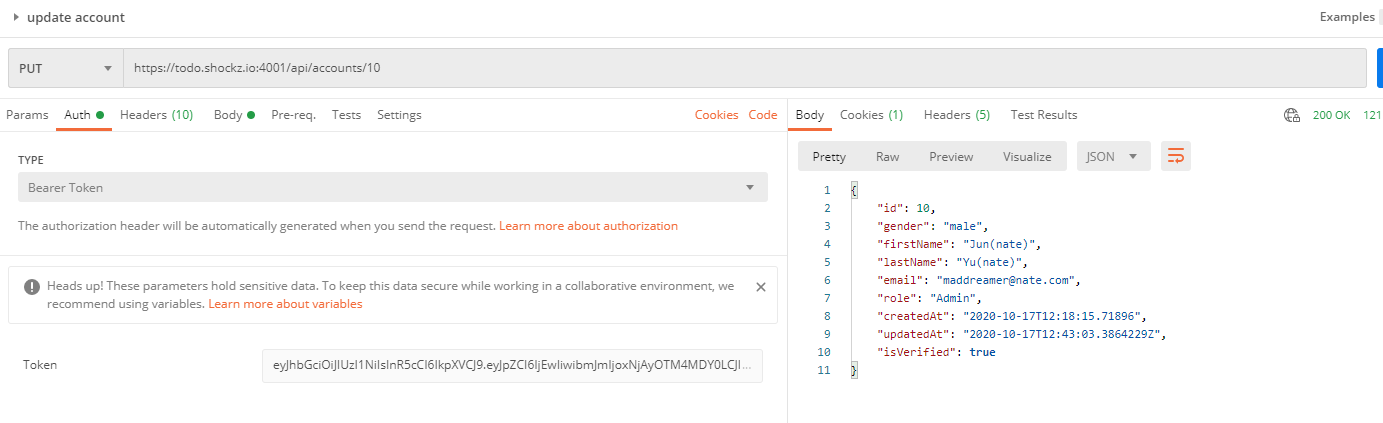Viewport: 1383px width, 423px height.
Task: Switch response view to Preview
Action: [951, 157]
